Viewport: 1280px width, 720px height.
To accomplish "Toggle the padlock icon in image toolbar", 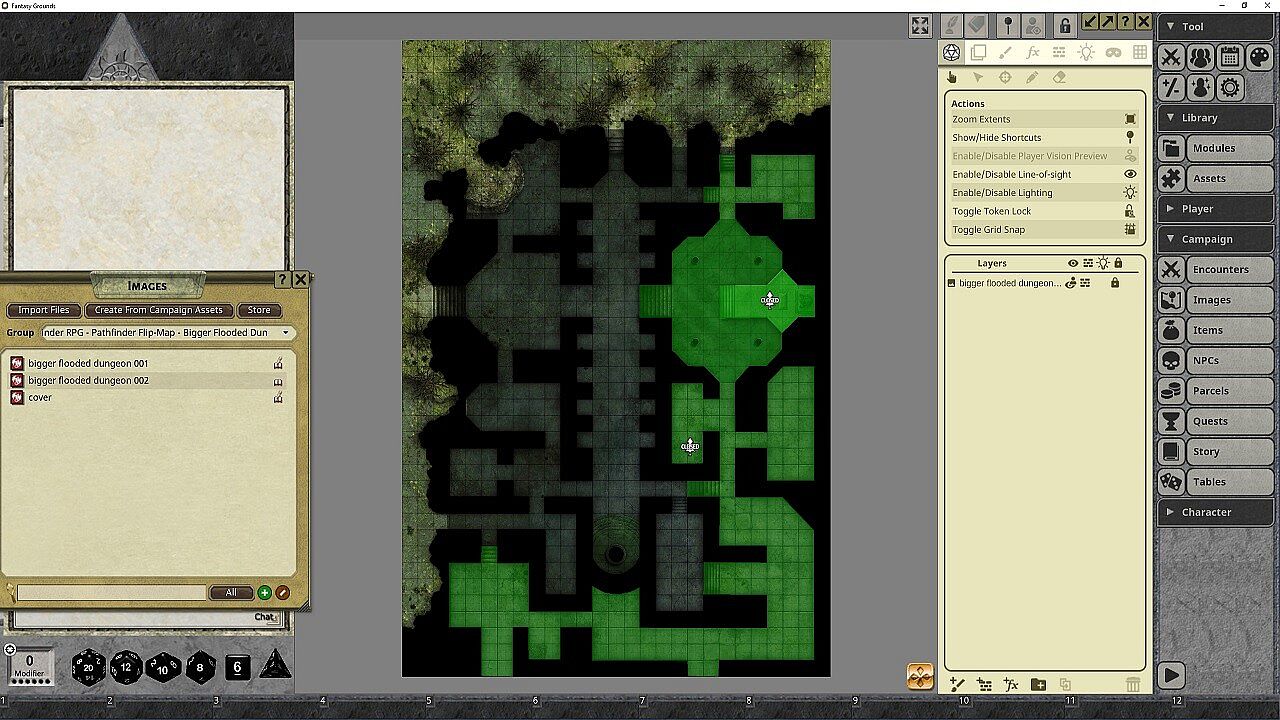I will point(1065,25).
